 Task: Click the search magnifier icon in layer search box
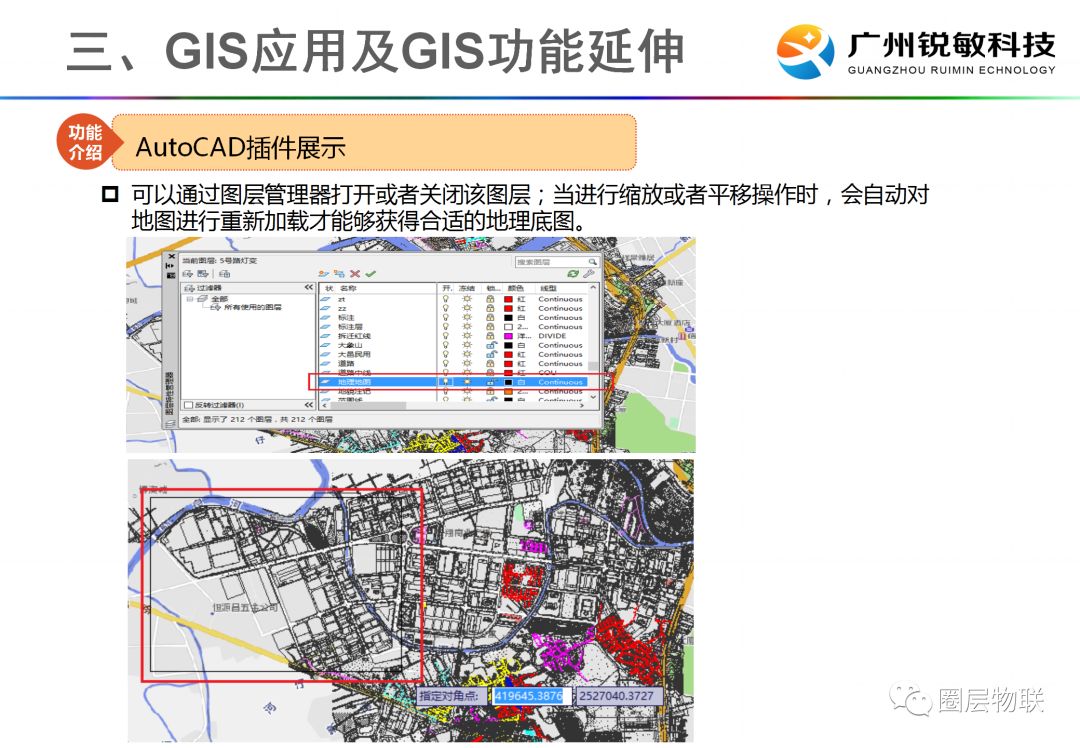tap(592, 262)
